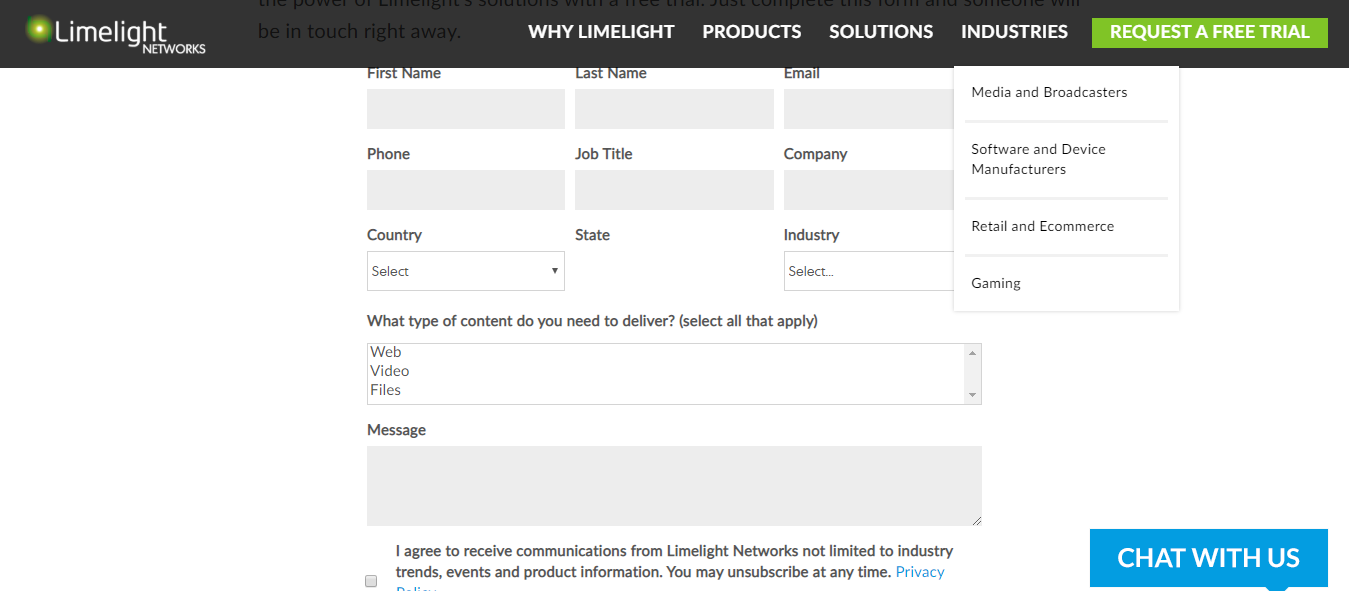1349x591 pixels.
Task: Select Retail and Ecommerce option
Action: coord(1042,226)
